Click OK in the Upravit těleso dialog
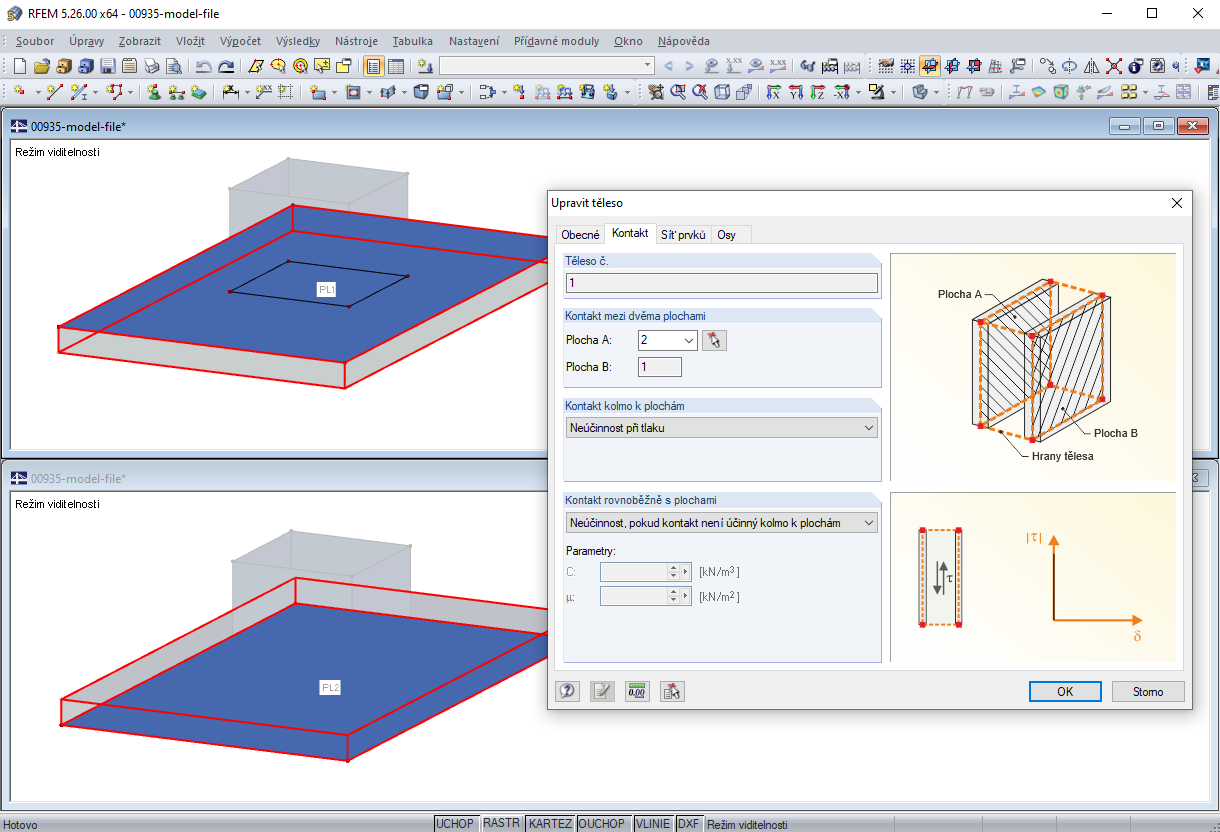Screen dimensions: 1220x832 1065,691
